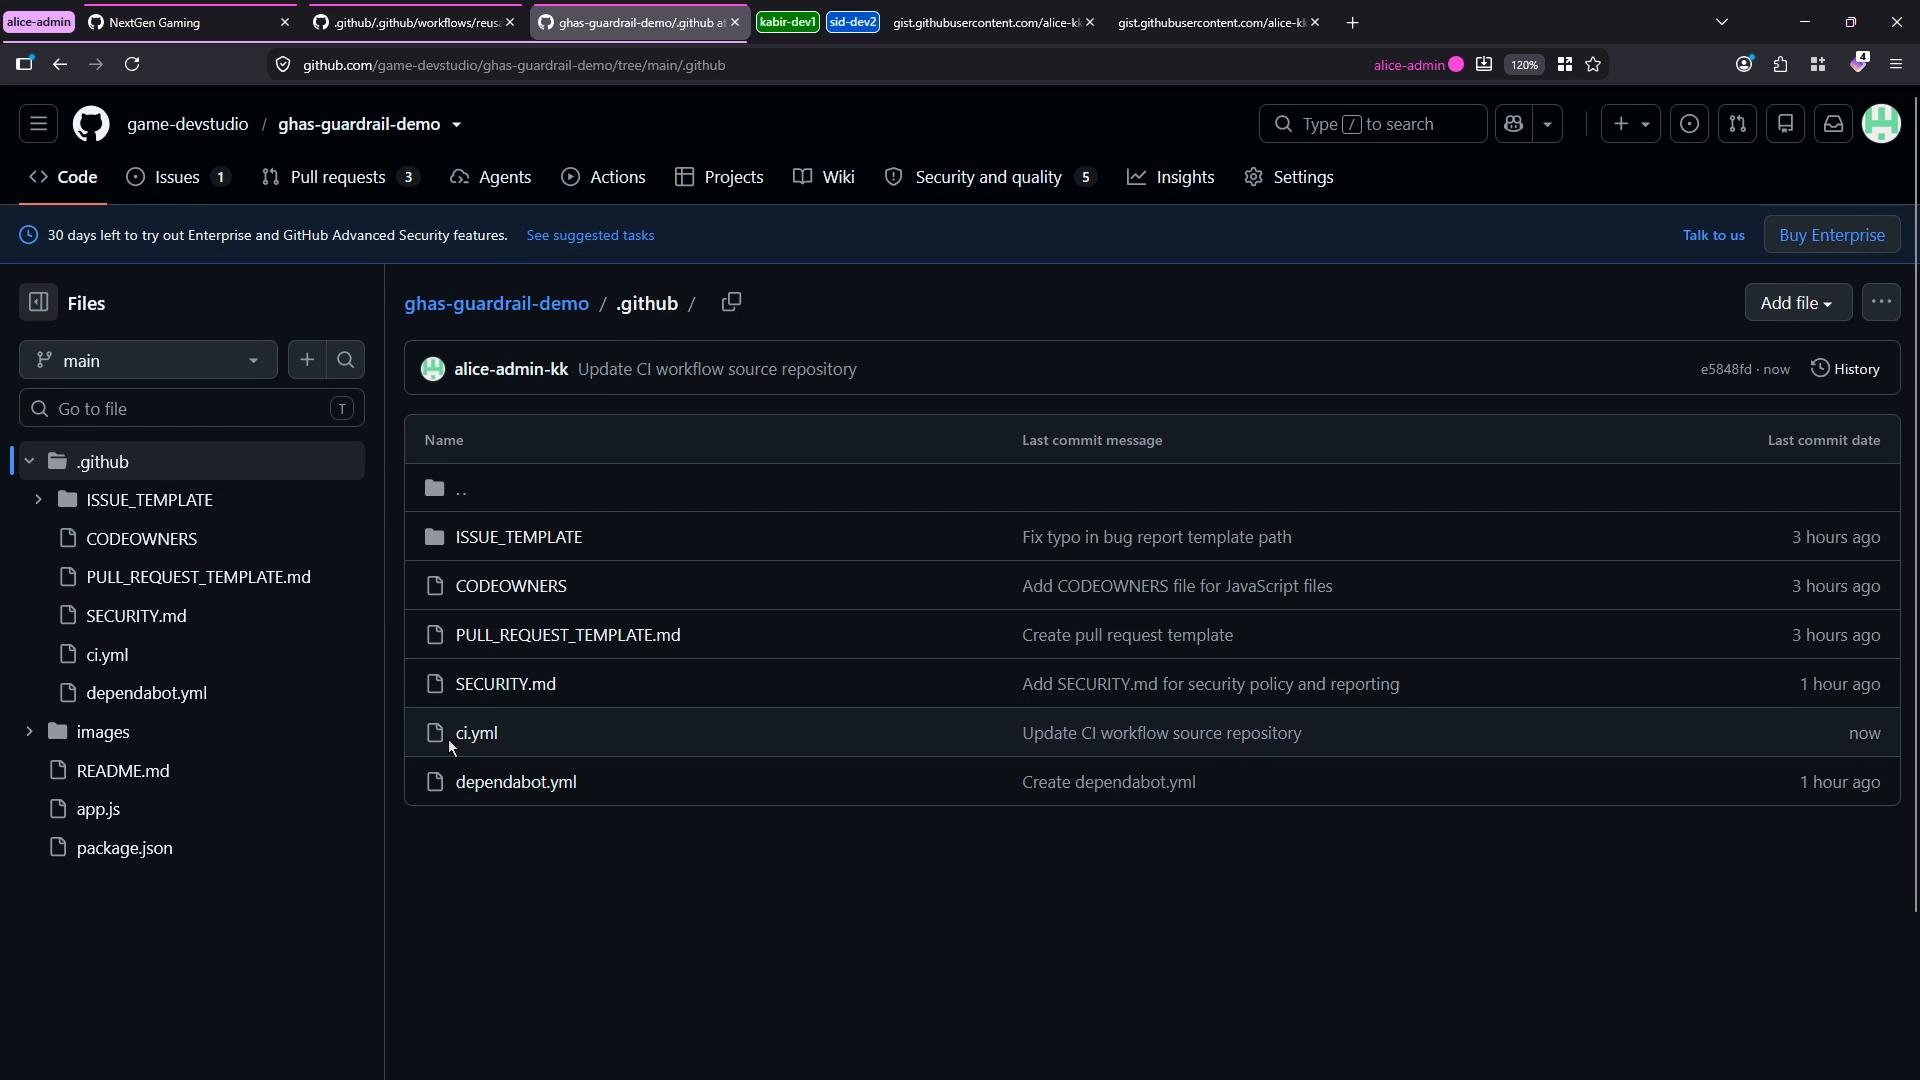Bookmark this page with star icon
Screen dimensions: 1920x1080
pos(1593,64)
